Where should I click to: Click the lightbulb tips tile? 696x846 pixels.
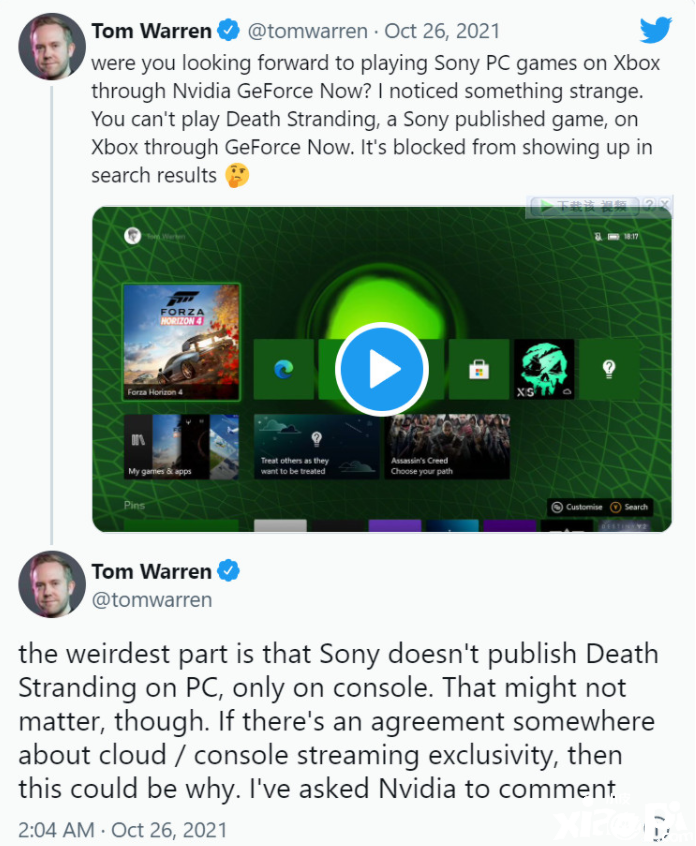coord(609,369)
